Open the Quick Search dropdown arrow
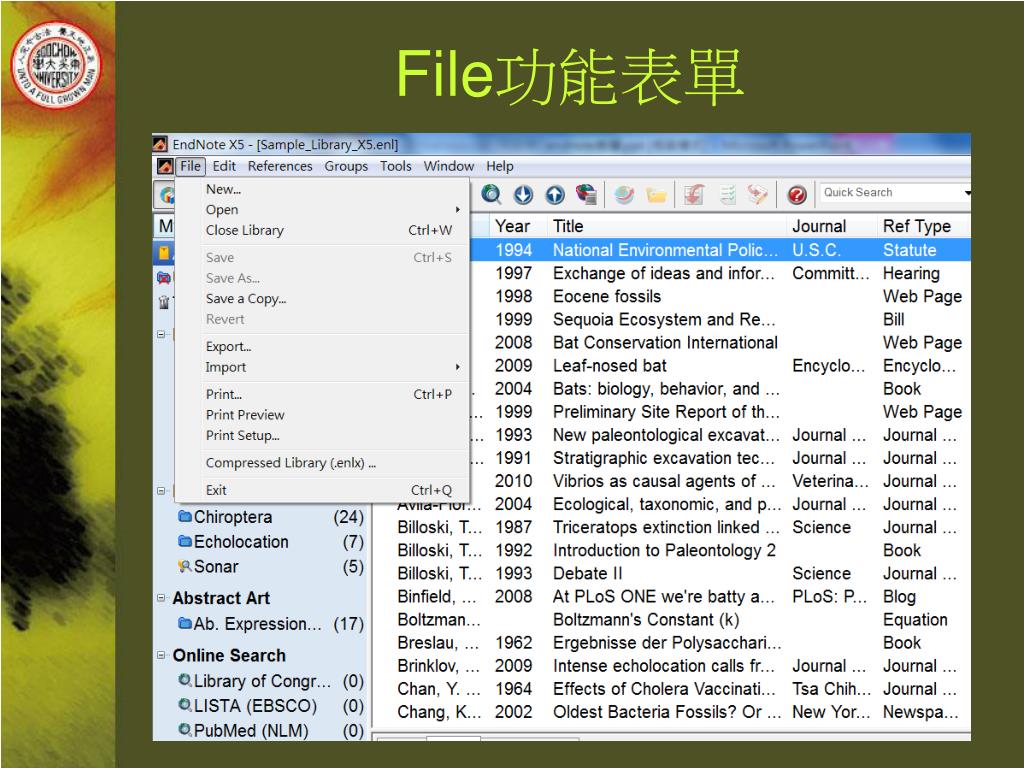 (967, 193)
